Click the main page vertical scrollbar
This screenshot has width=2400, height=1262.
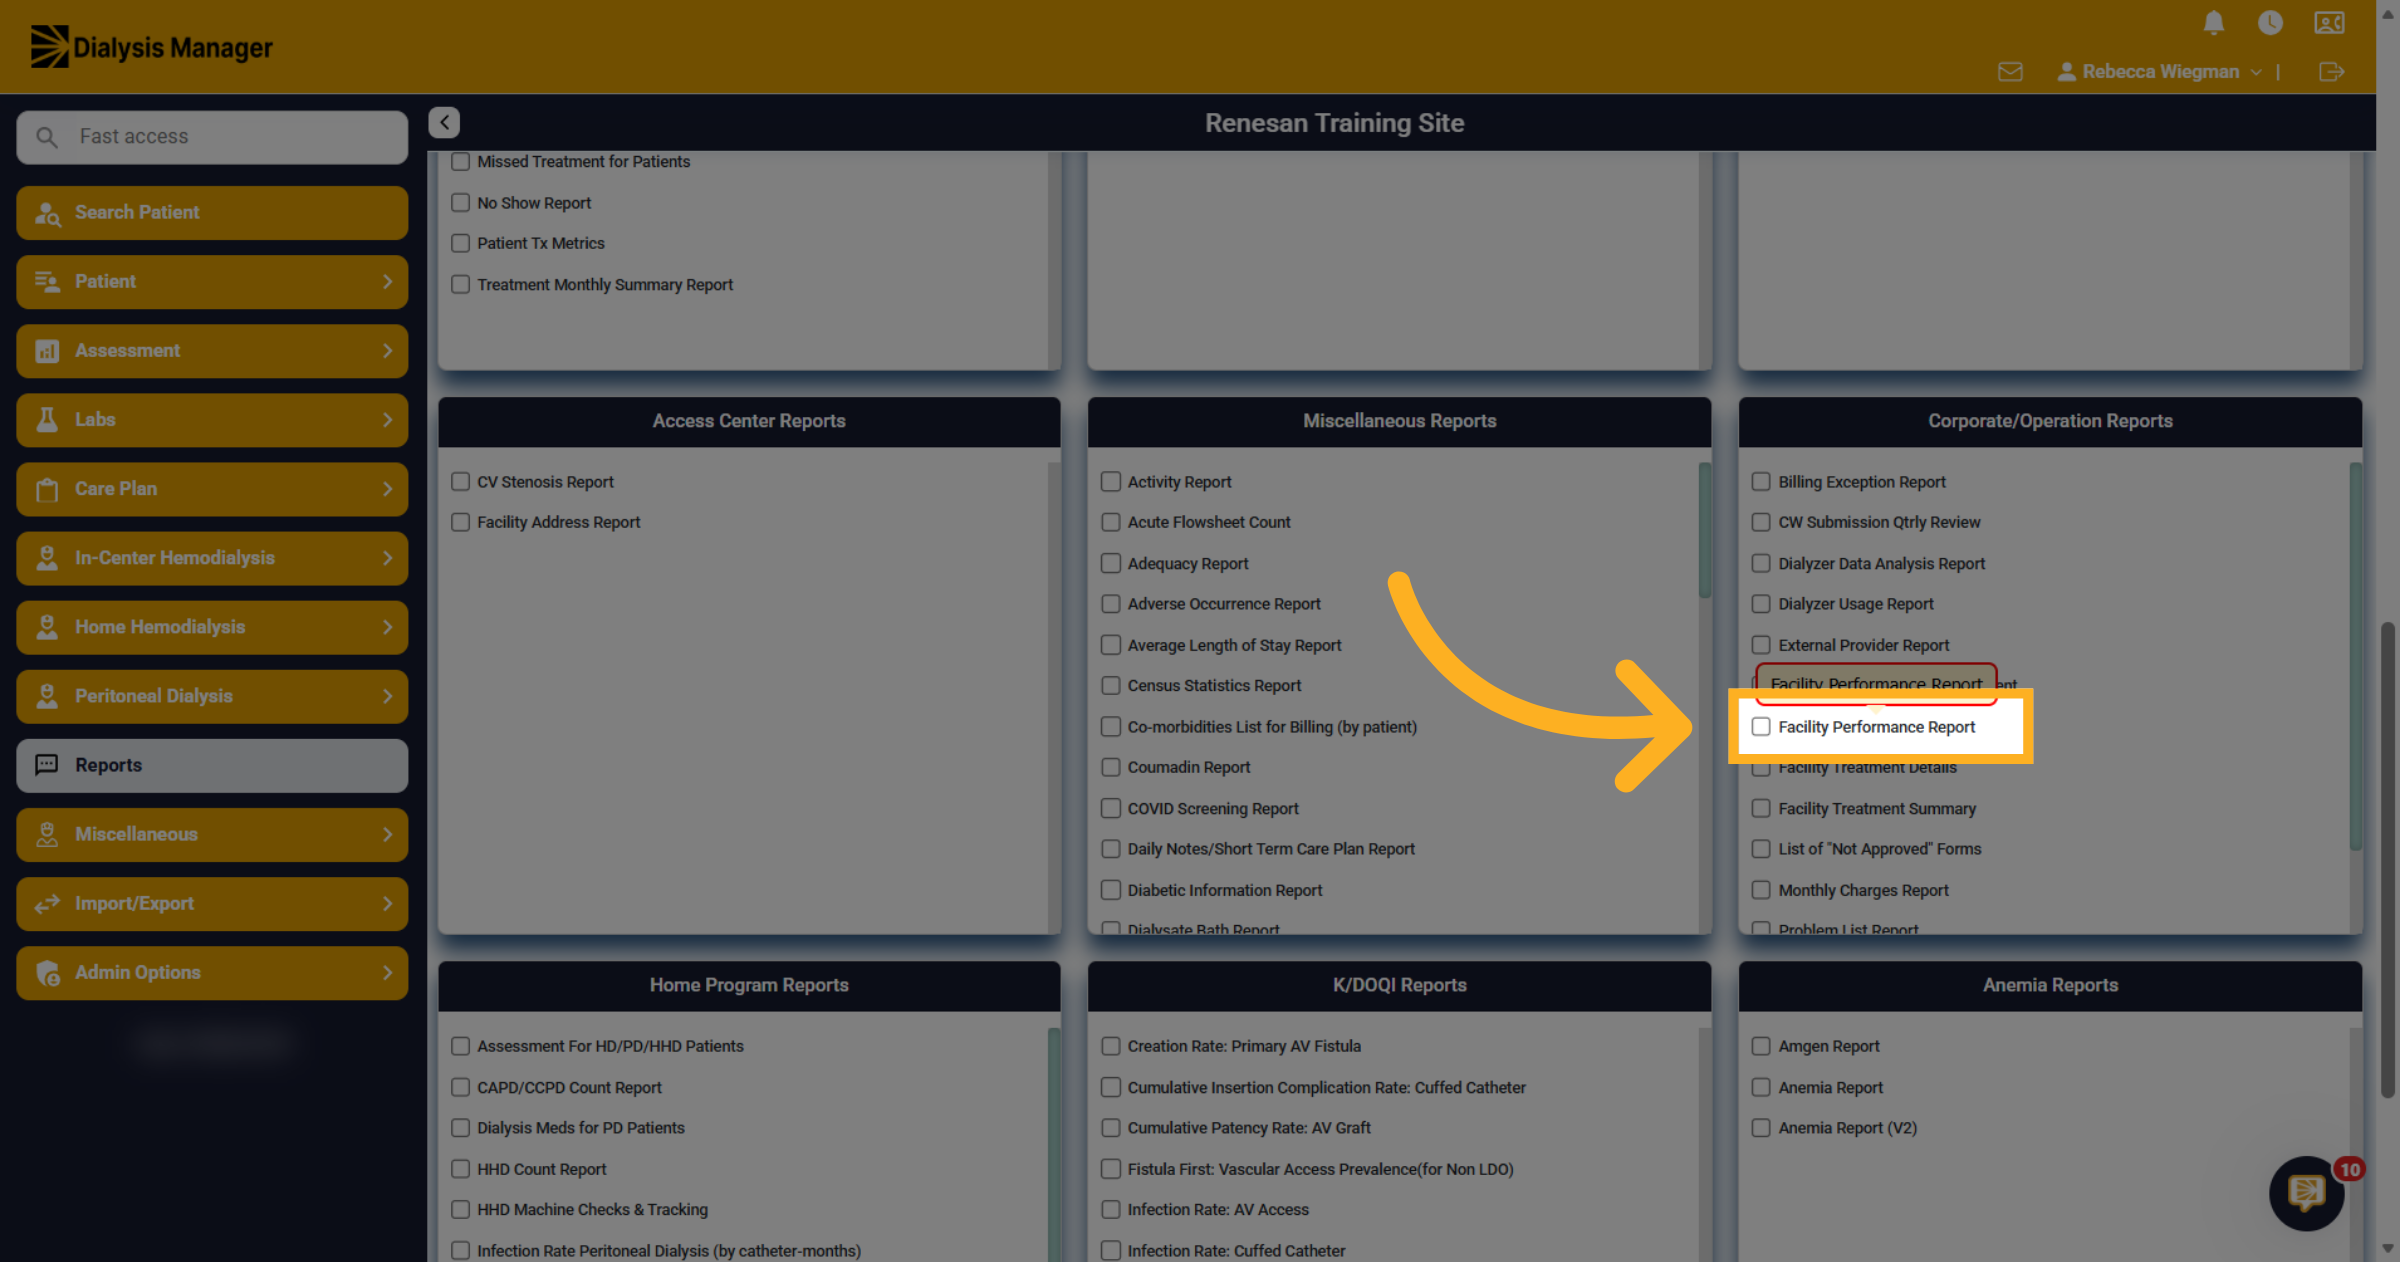2388,860
